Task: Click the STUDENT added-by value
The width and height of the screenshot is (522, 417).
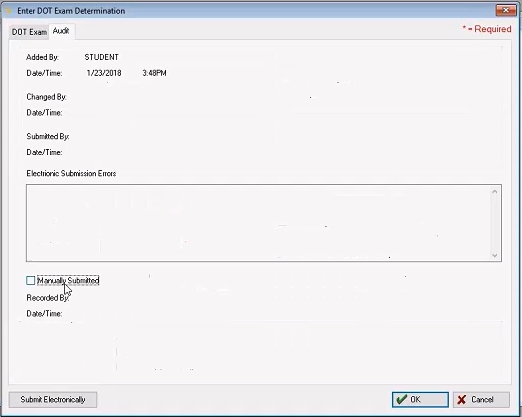Action: (101, 57)
